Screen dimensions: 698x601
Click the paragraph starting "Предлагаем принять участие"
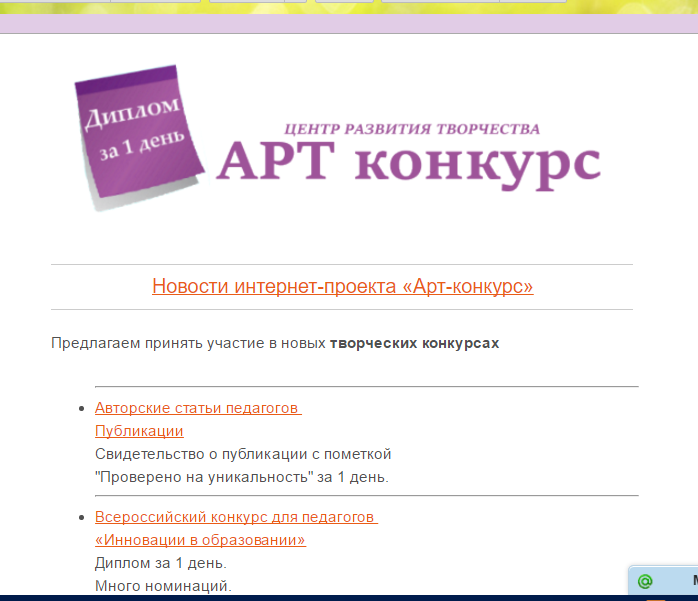(x=190, y=343)
